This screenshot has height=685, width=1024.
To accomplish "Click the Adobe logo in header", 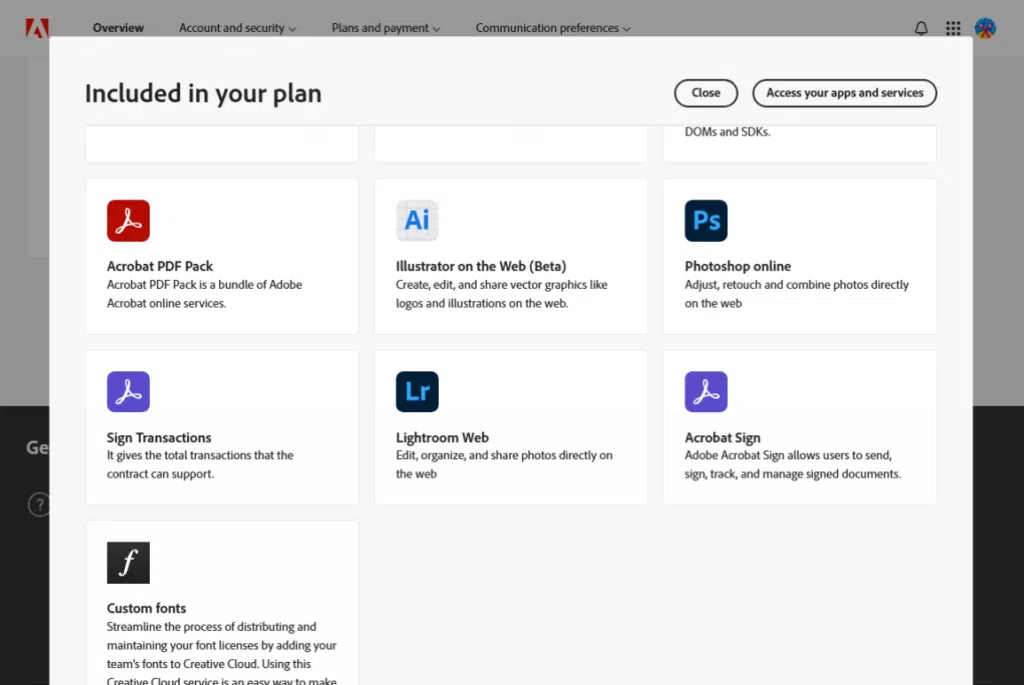I will click(37, 28).
